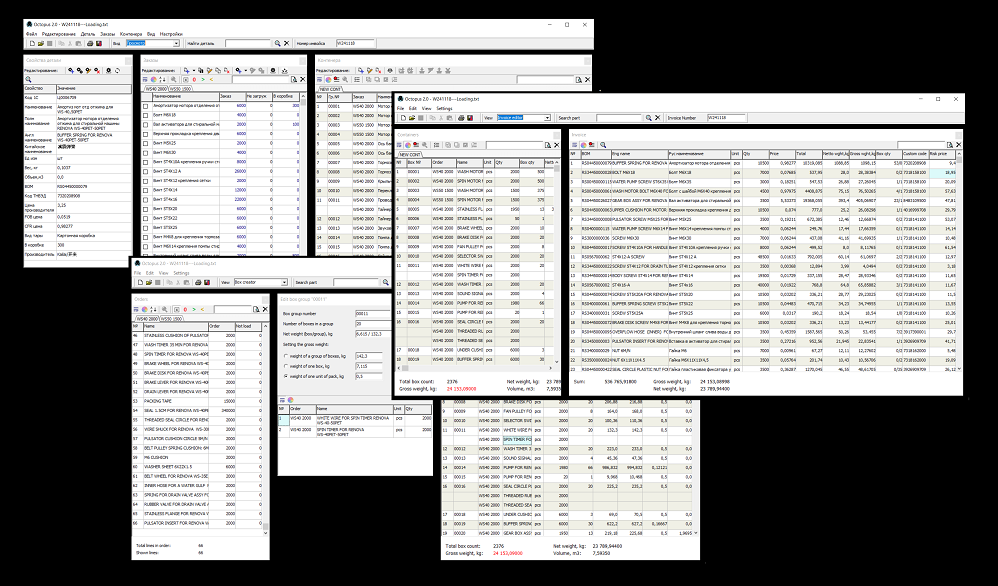
Task: Open the Settings menu in the Invoice editor window
Action: (x=444, y=108)
